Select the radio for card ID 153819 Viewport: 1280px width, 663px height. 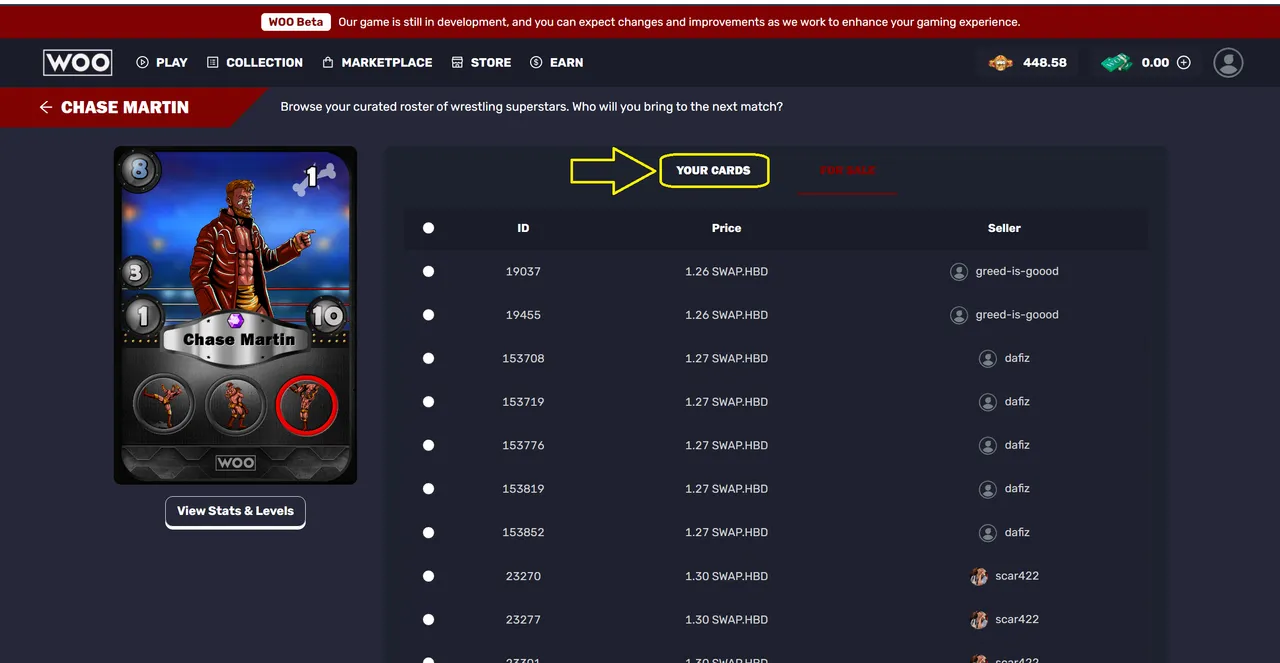428,489
